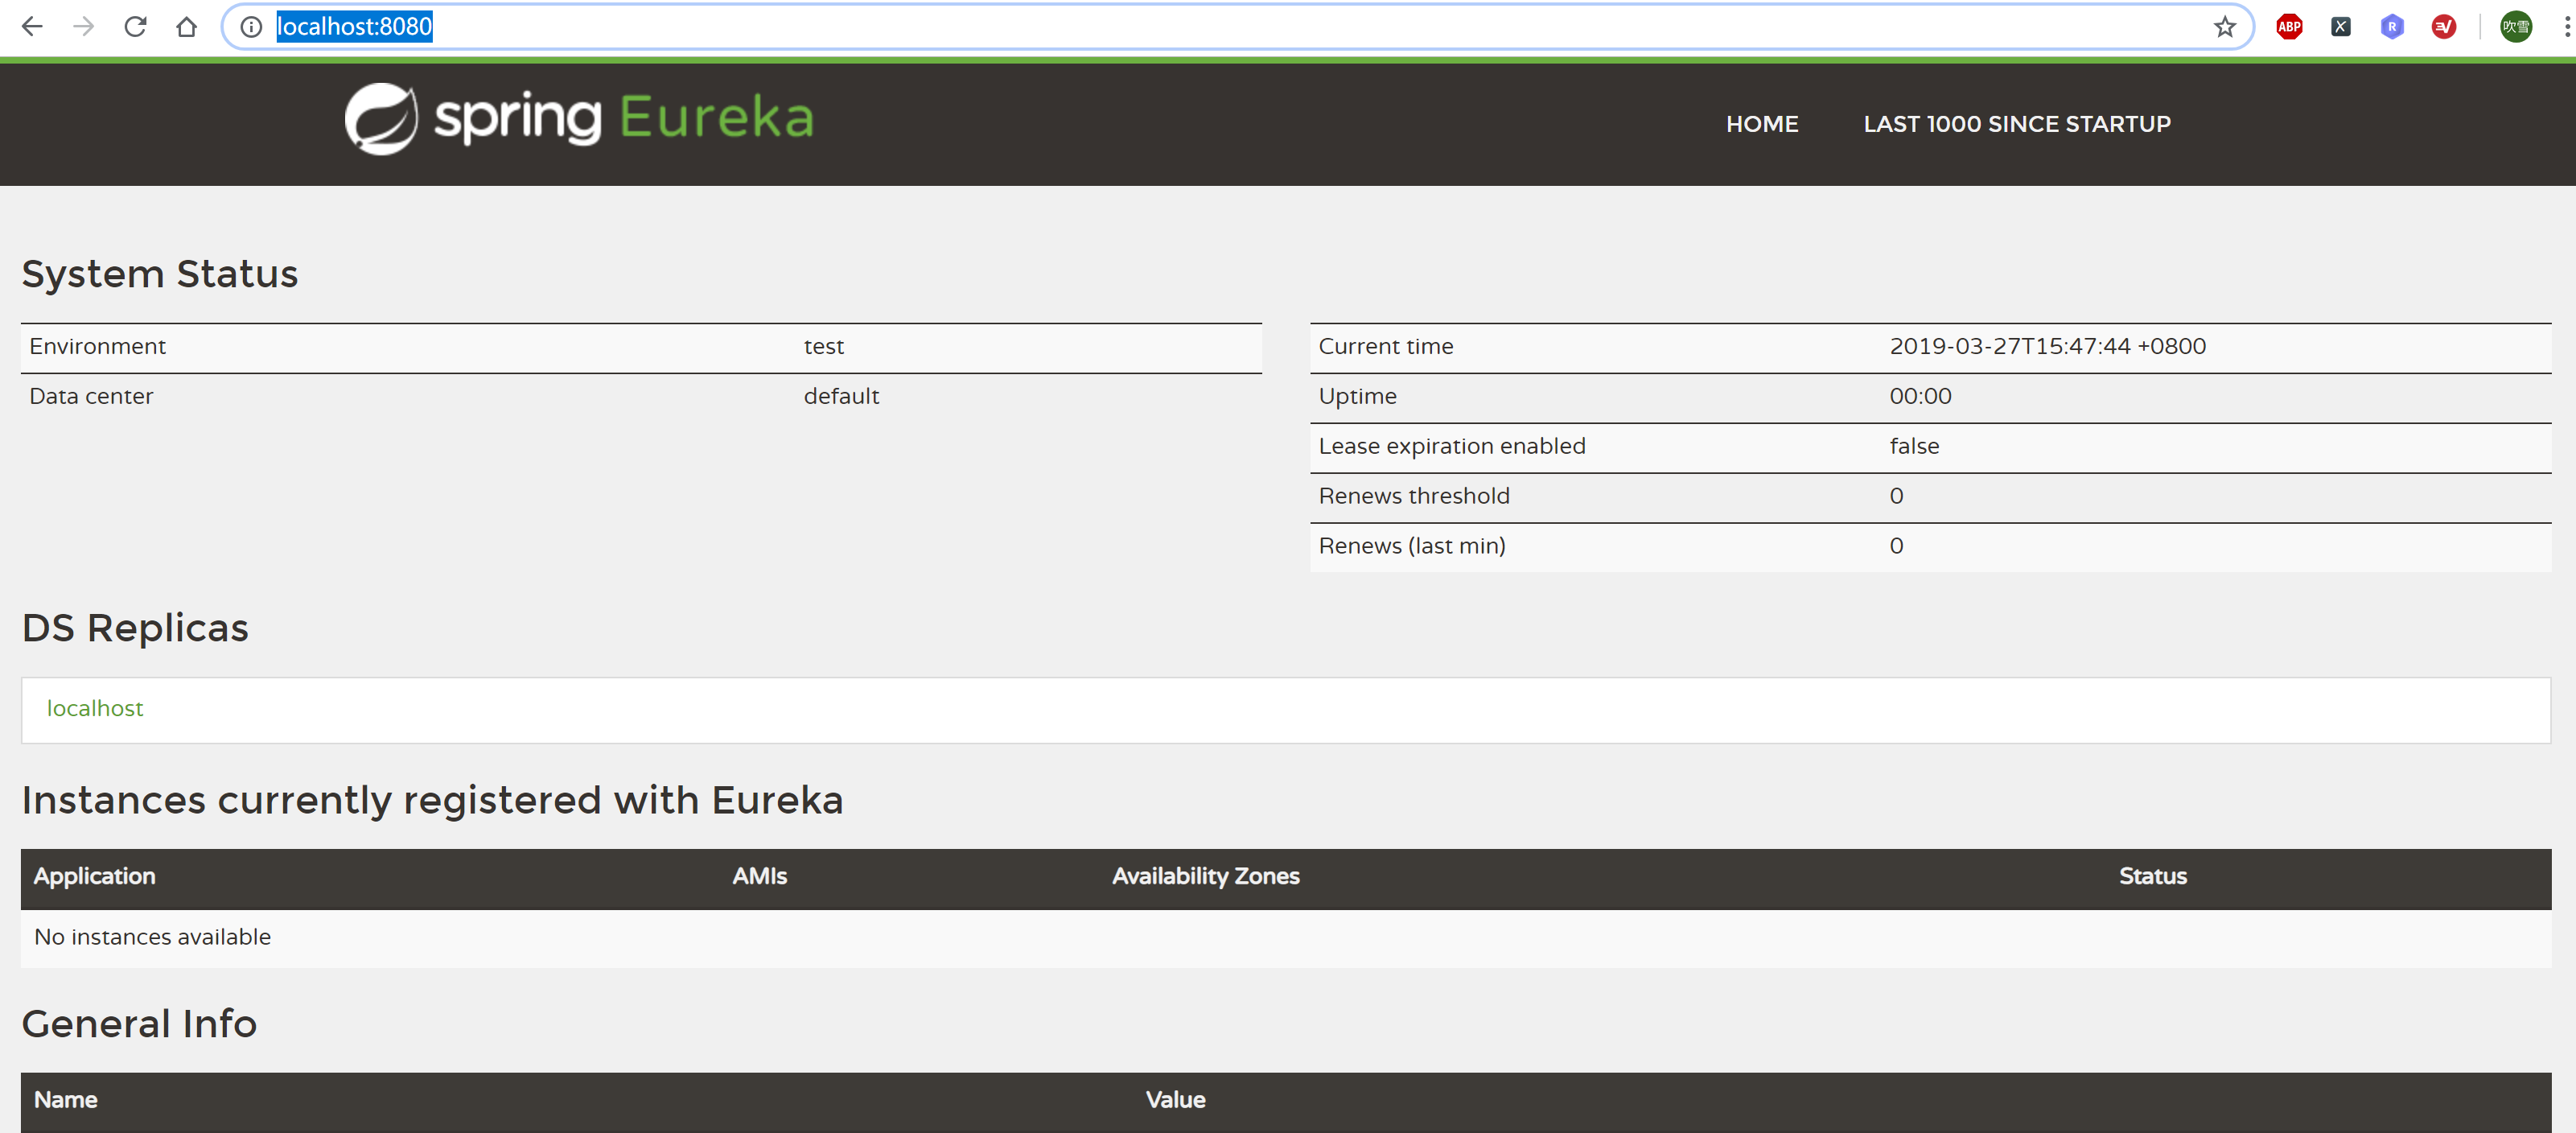Screen dimensions: 2576x1133
Task: Click the General Info heading
Action: (139, 1024)
